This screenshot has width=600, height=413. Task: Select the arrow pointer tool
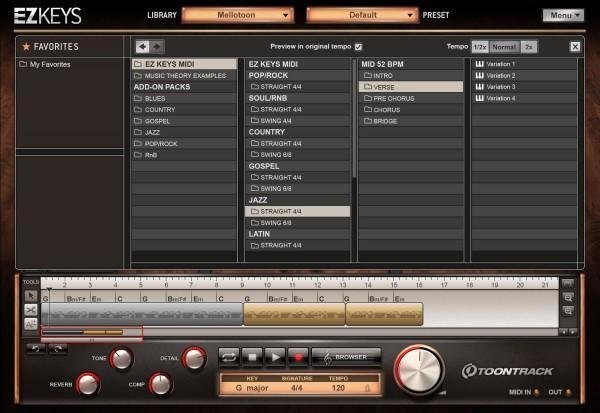click(30, 296)
